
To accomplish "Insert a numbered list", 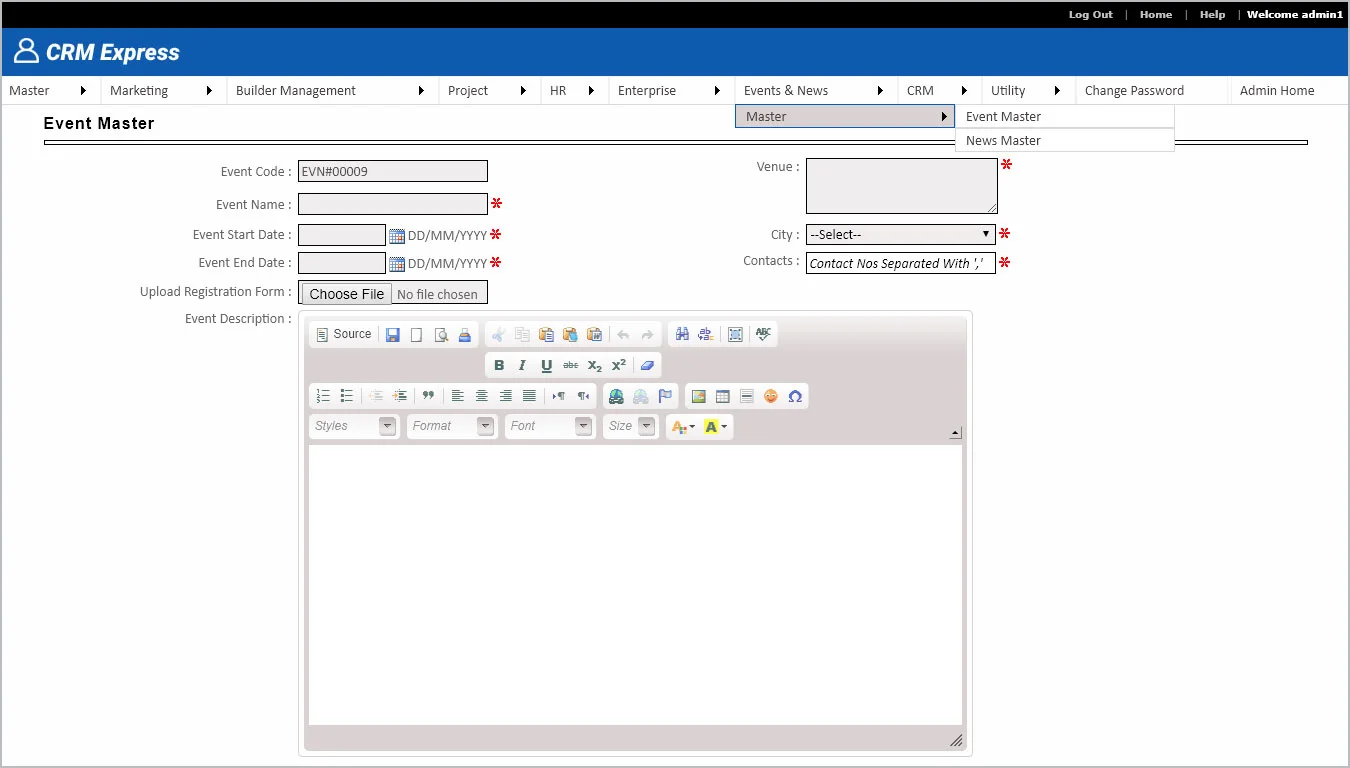I will click(323, 396).
